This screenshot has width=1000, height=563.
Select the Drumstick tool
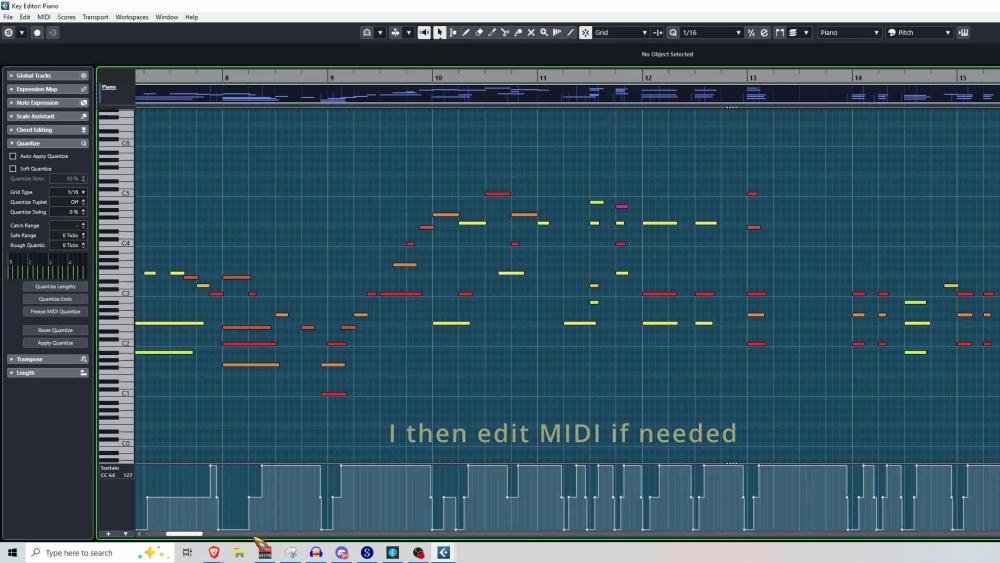557,33
